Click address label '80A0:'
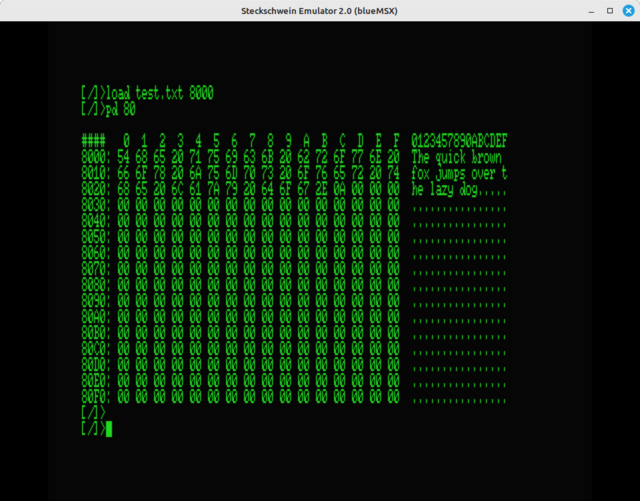The image size is (640, 501). click(96, 317)
